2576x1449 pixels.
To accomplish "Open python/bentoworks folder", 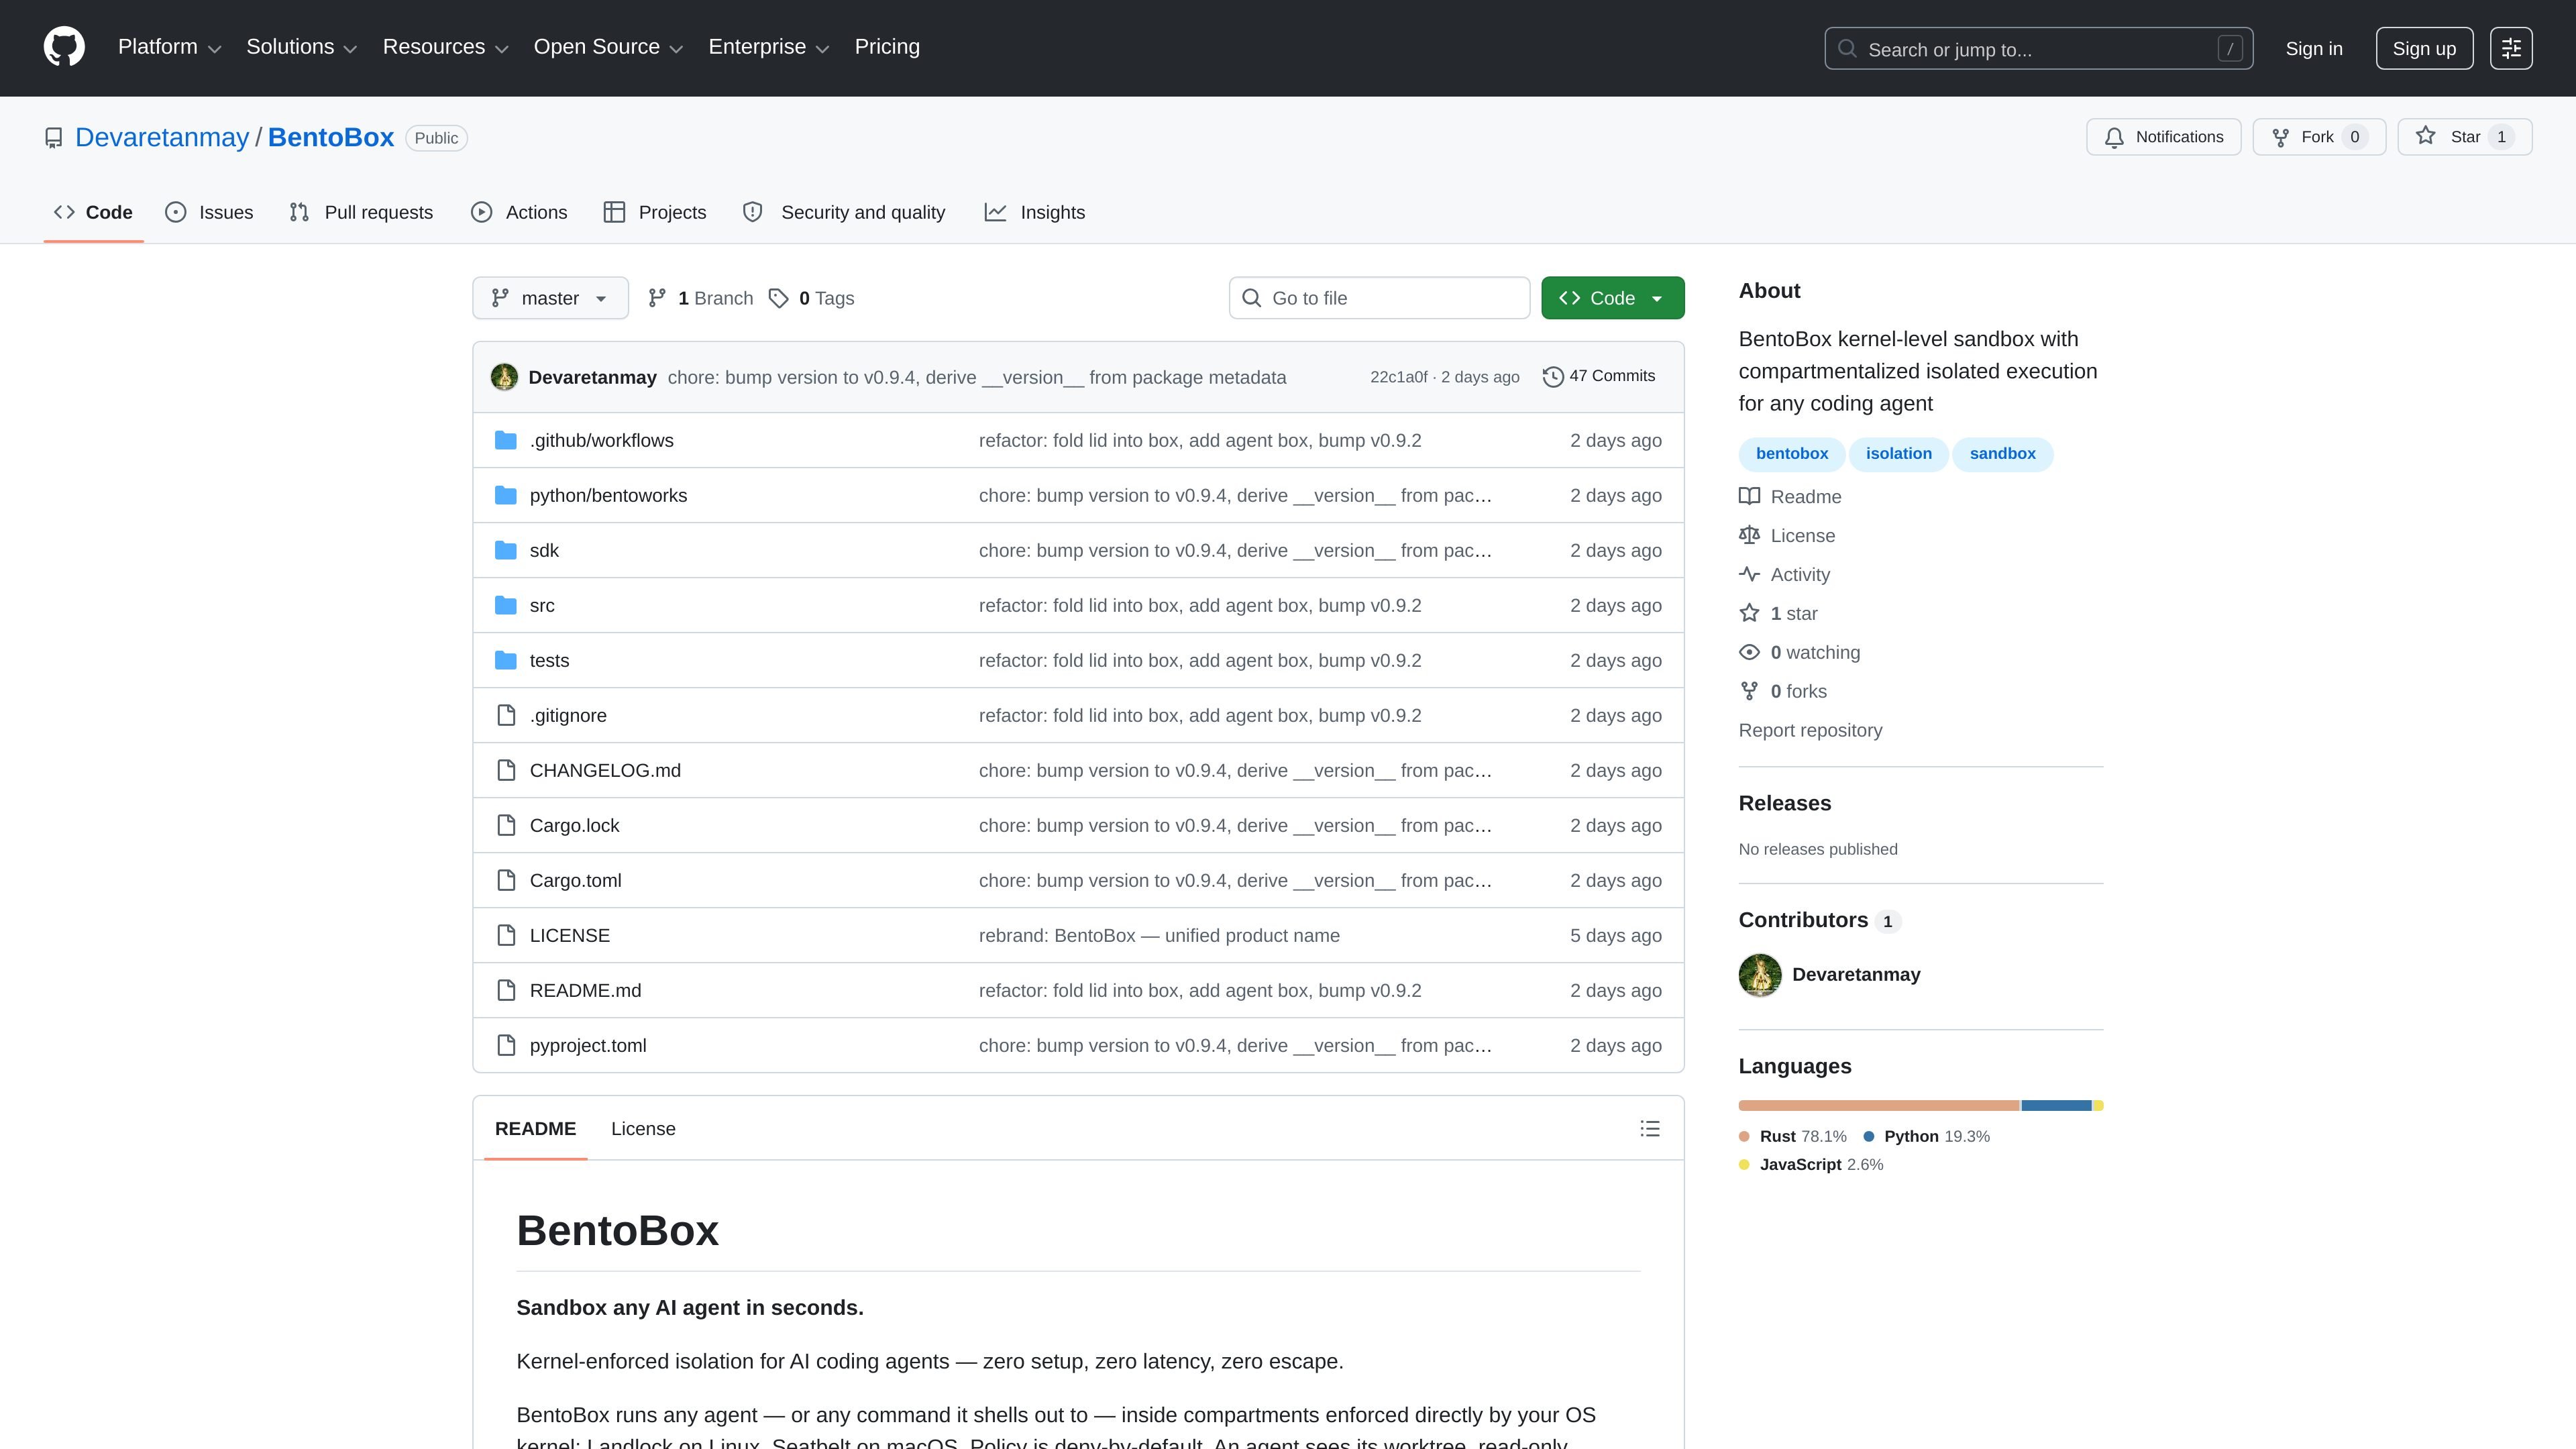I will [x=608, y=495].
